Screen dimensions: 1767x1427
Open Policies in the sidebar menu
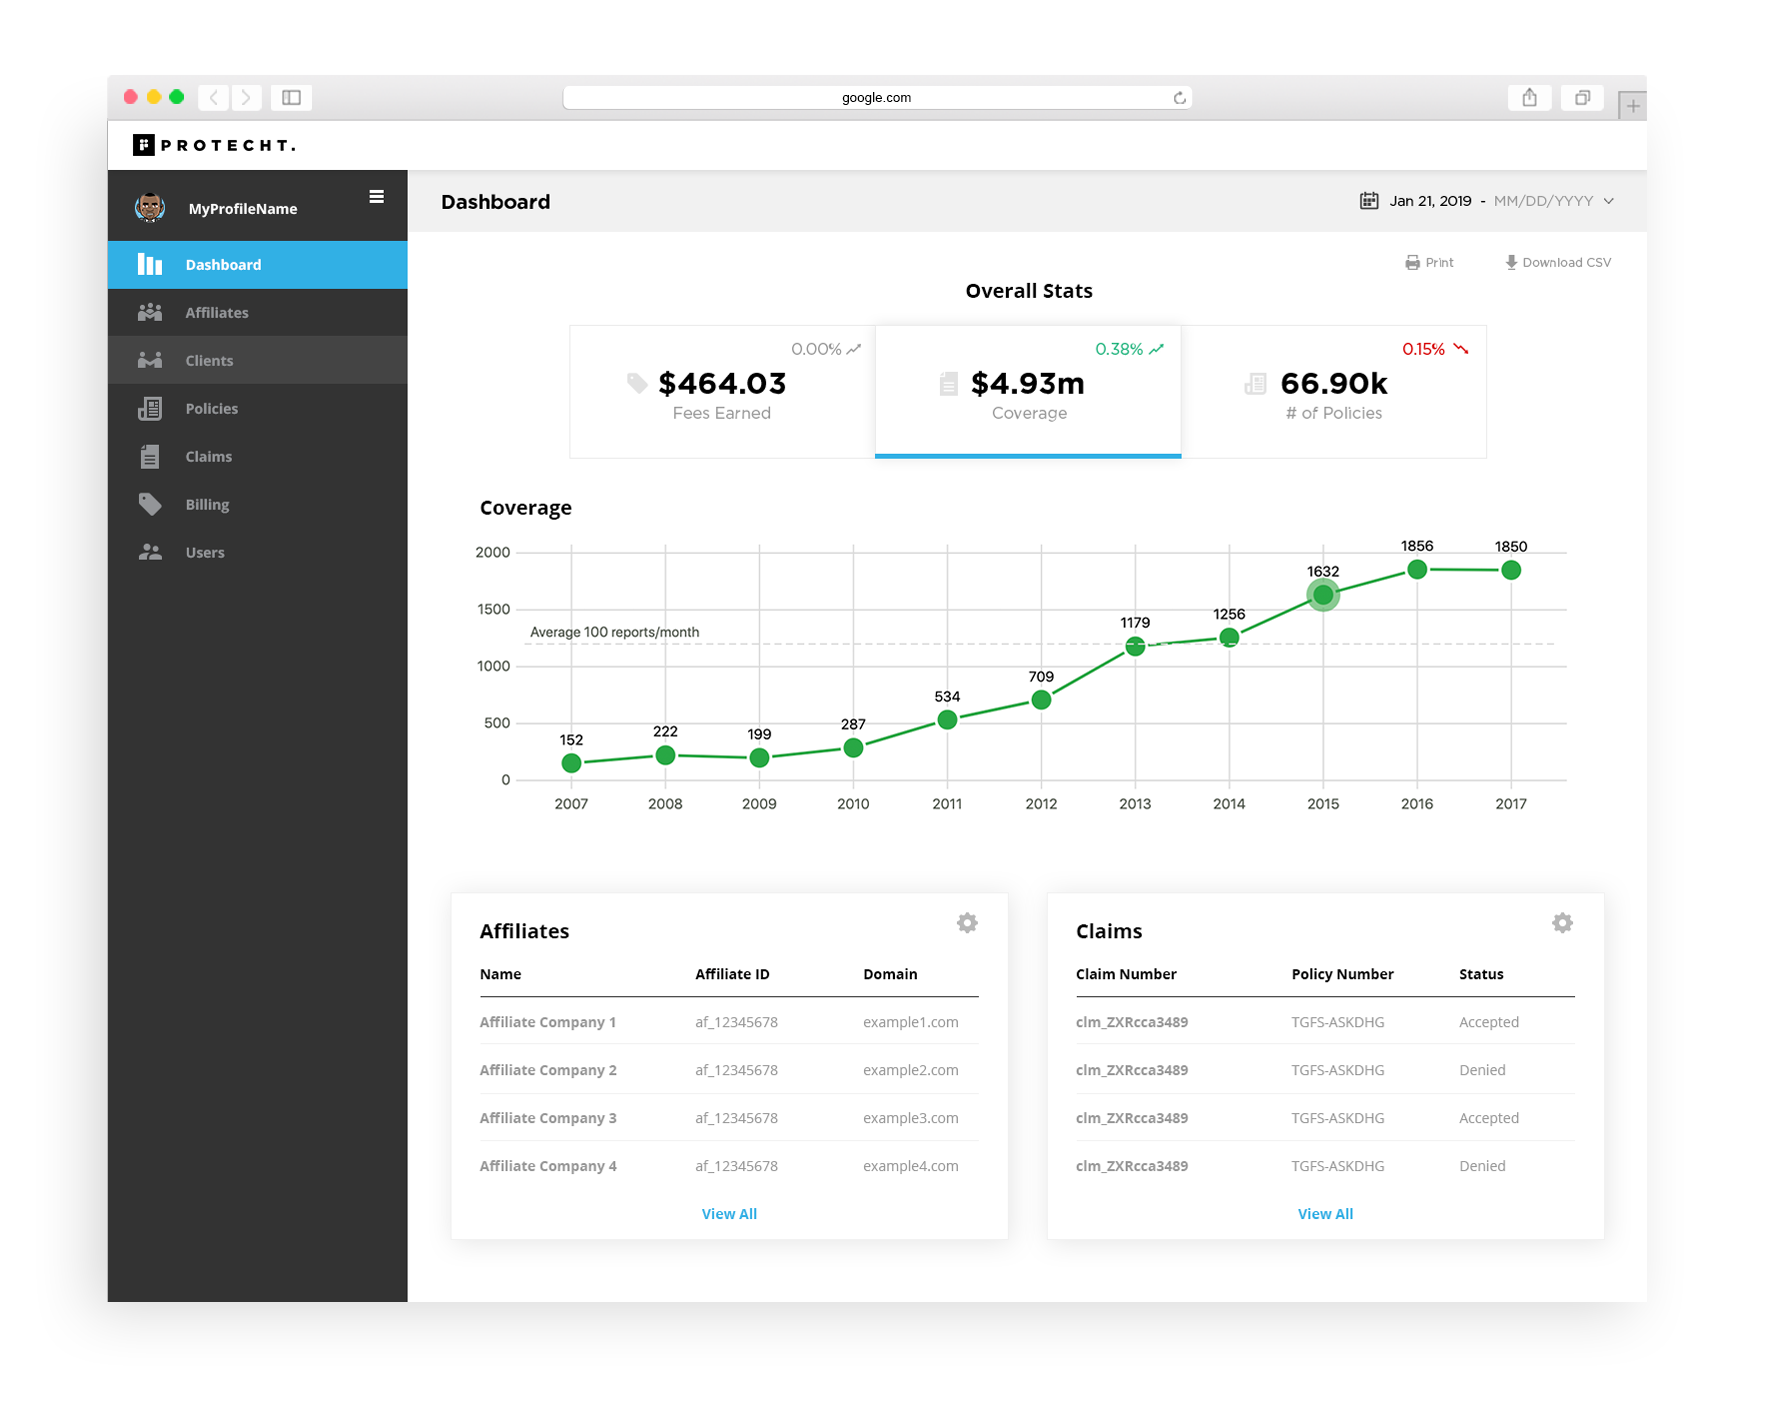pos(211,409)
